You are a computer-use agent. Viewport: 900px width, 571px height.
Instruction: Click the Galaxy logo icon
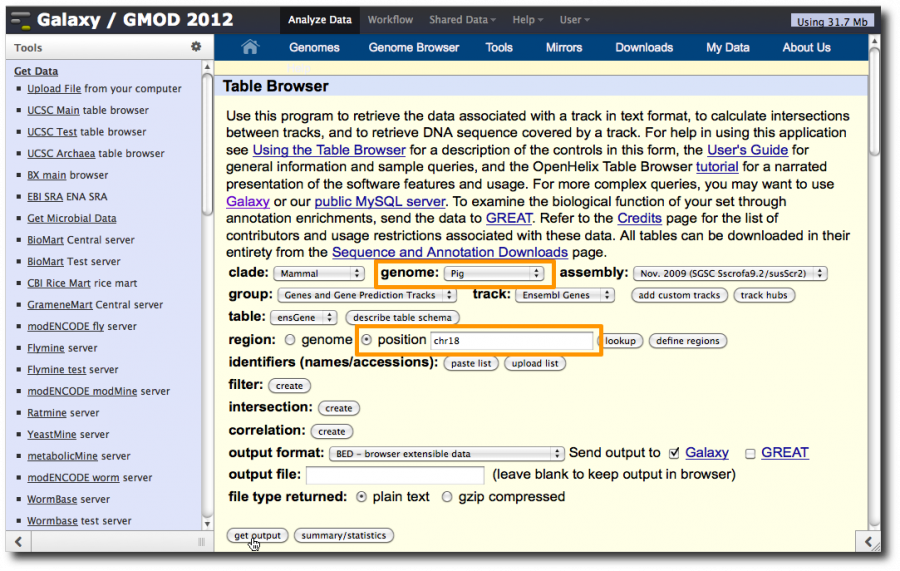coord(21,20)
